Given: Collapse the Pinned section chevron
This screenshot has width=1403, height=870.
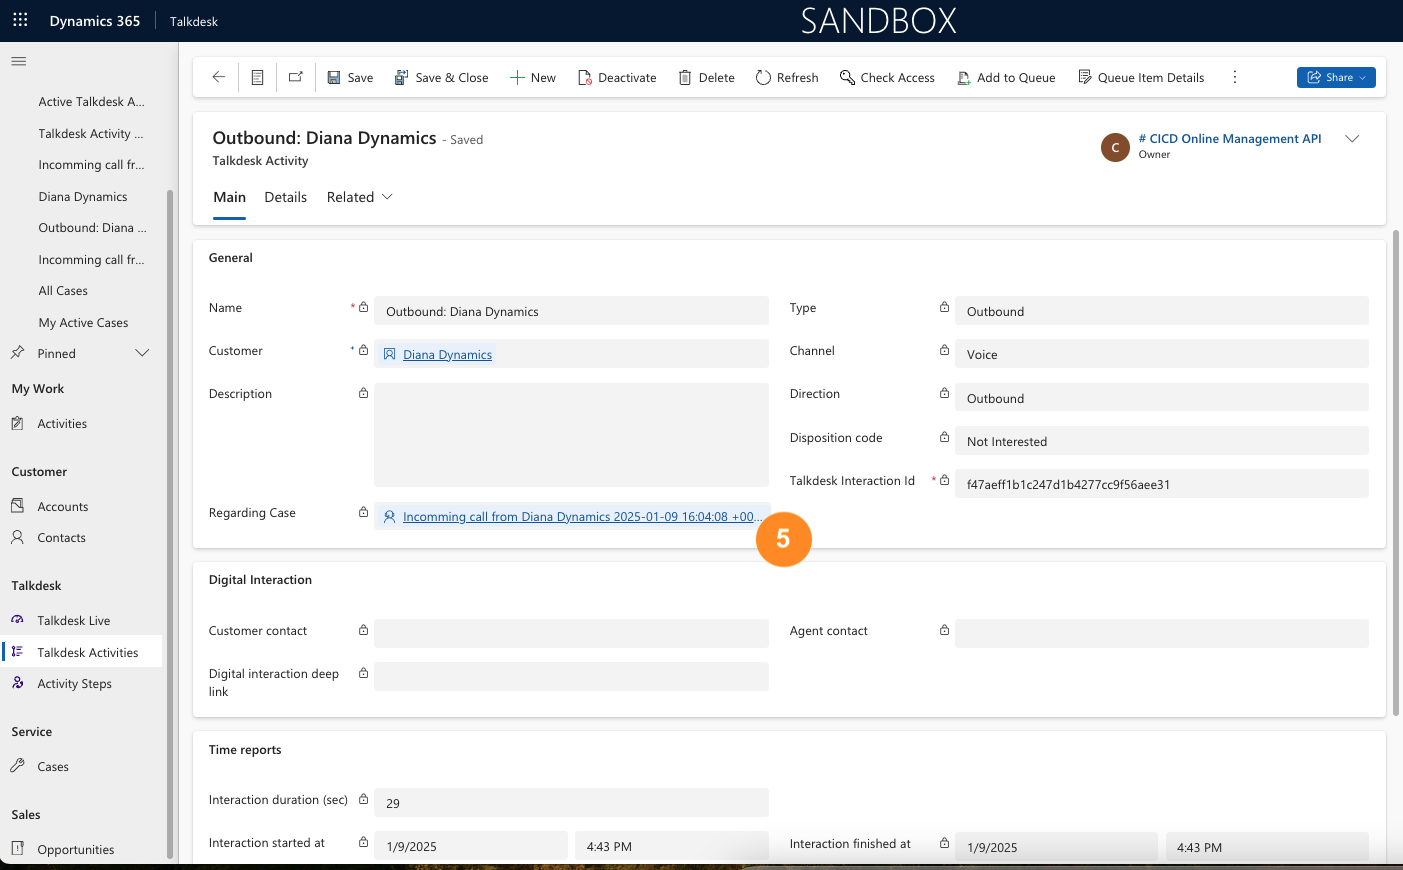Looking at the screenshot, I should click(142, 353).
